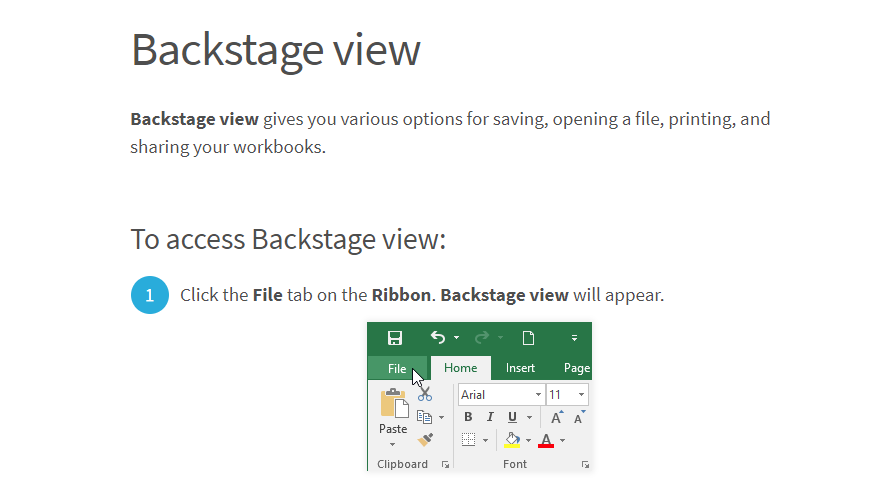Select the Cut scissors icon
The image size is (884, 487).
(425, 393)
